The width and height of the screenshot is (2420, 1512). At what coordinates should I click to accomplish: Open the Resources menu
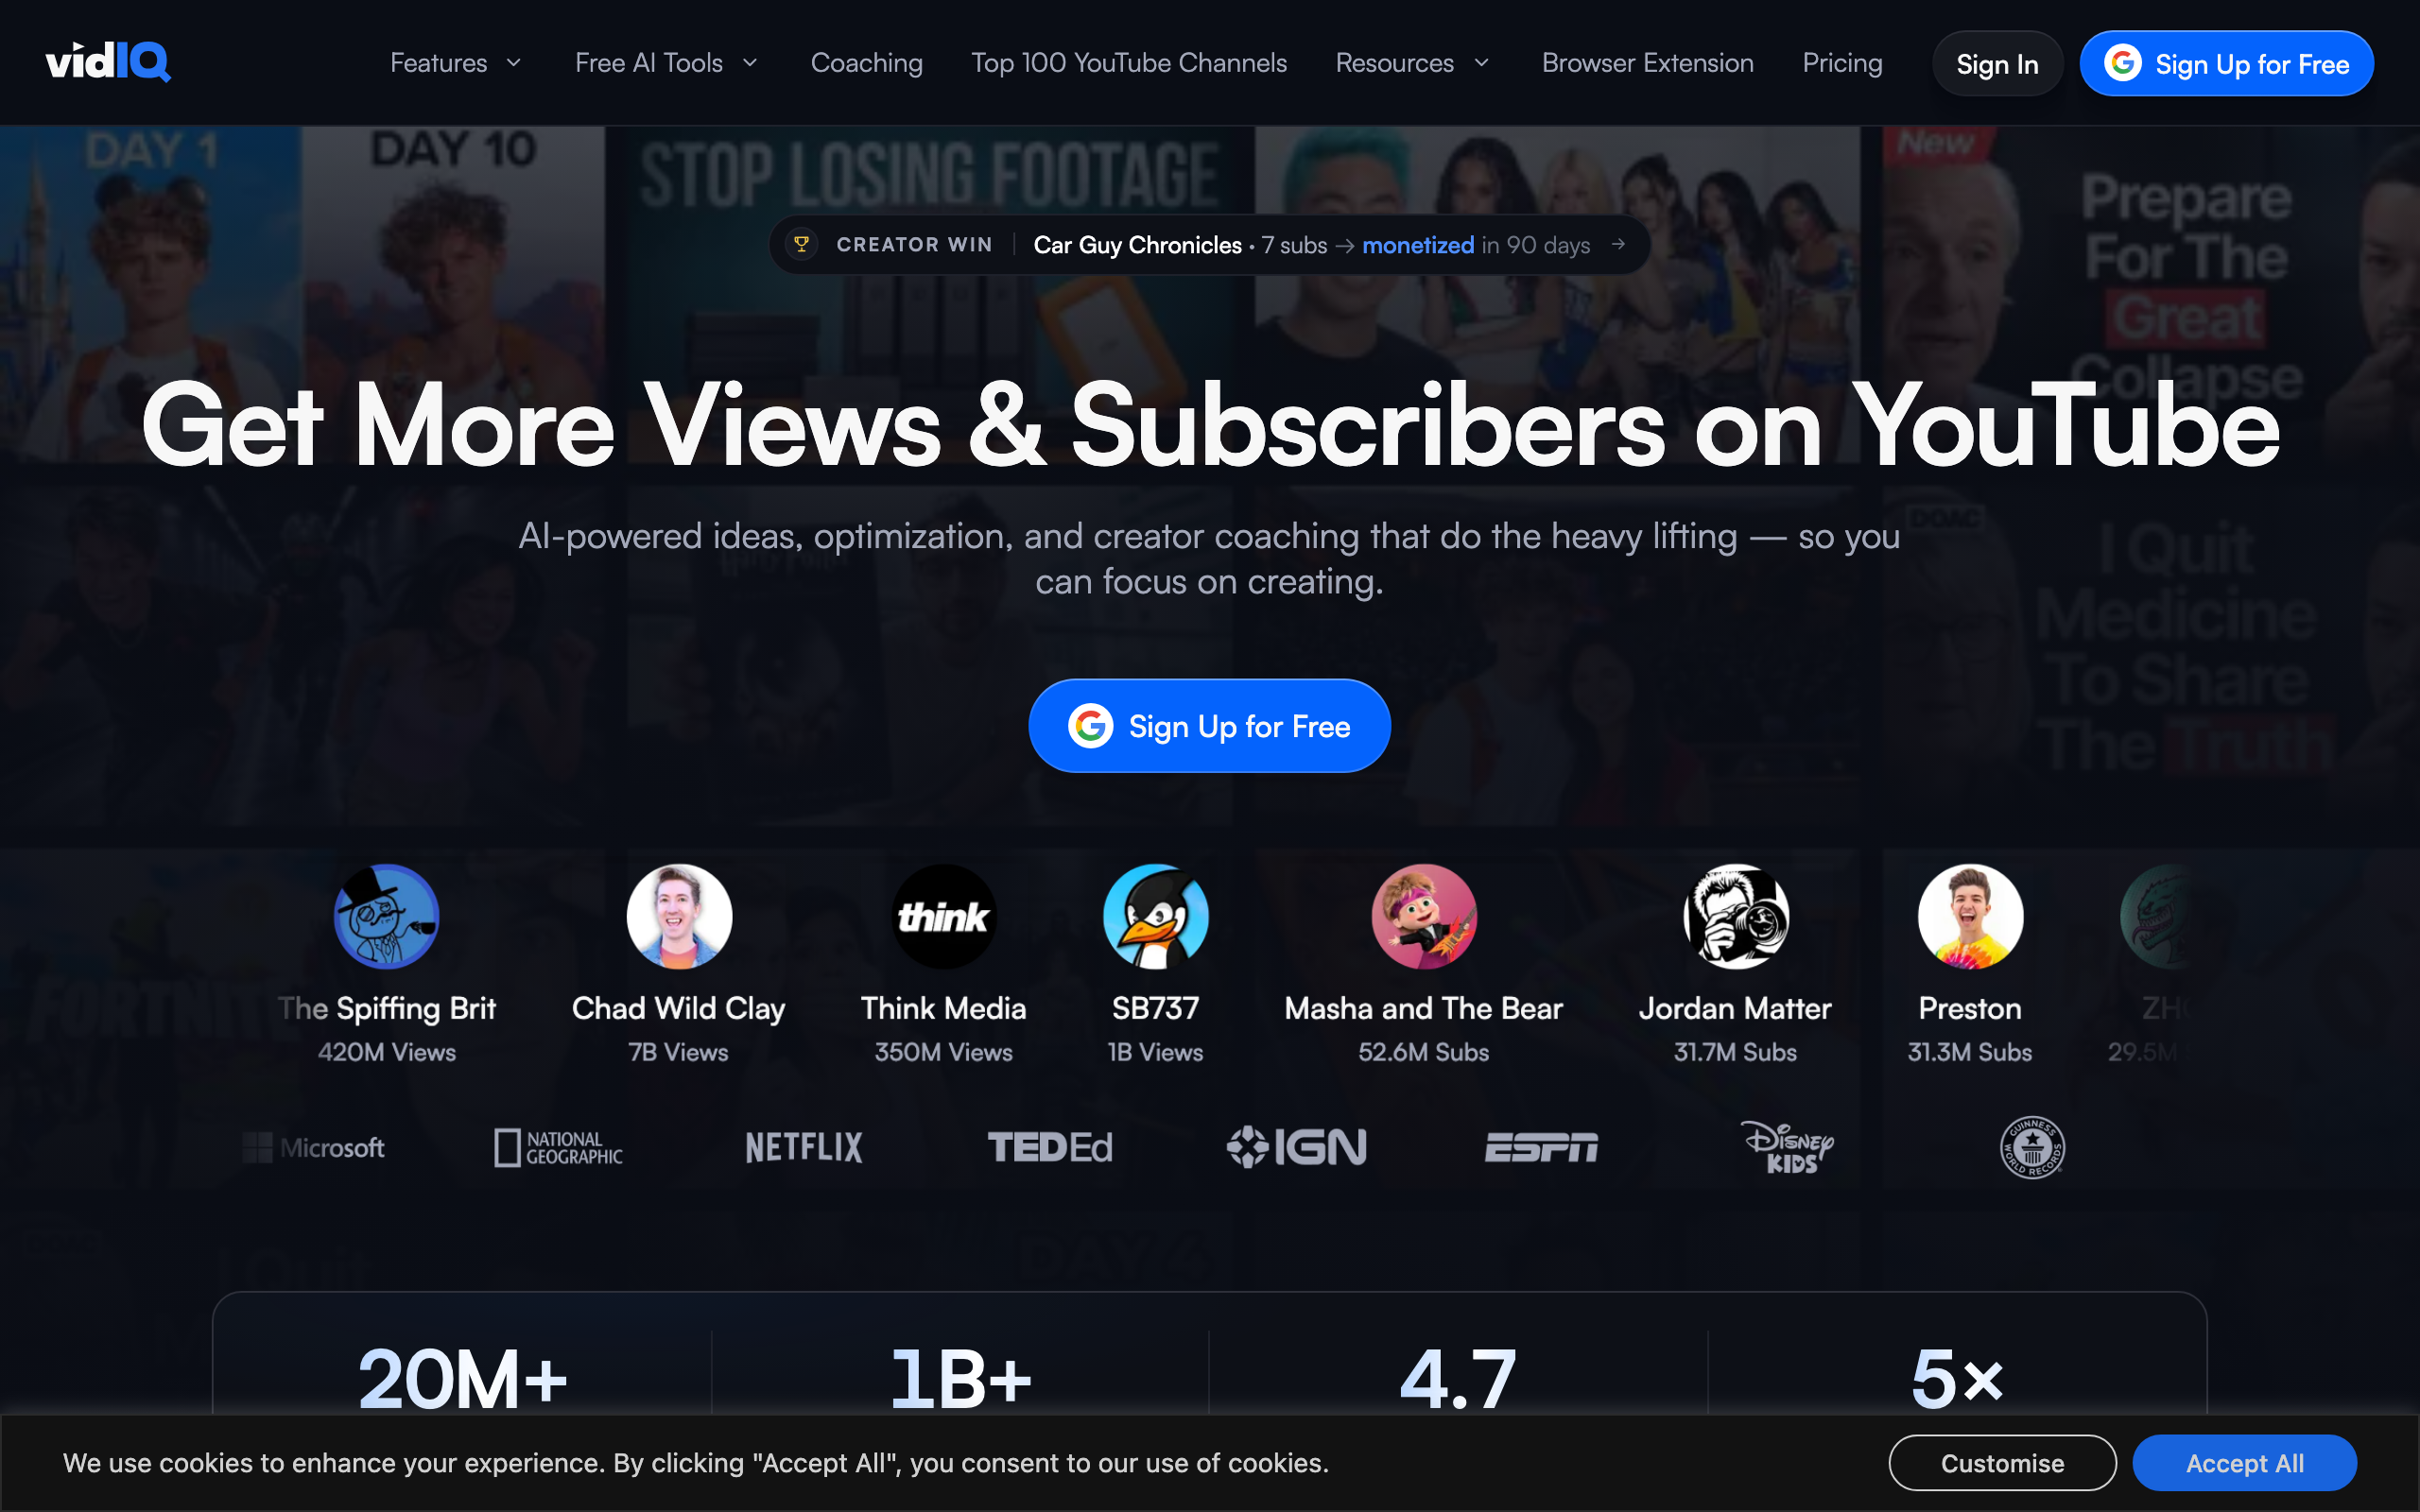[x=1413, y=63]
